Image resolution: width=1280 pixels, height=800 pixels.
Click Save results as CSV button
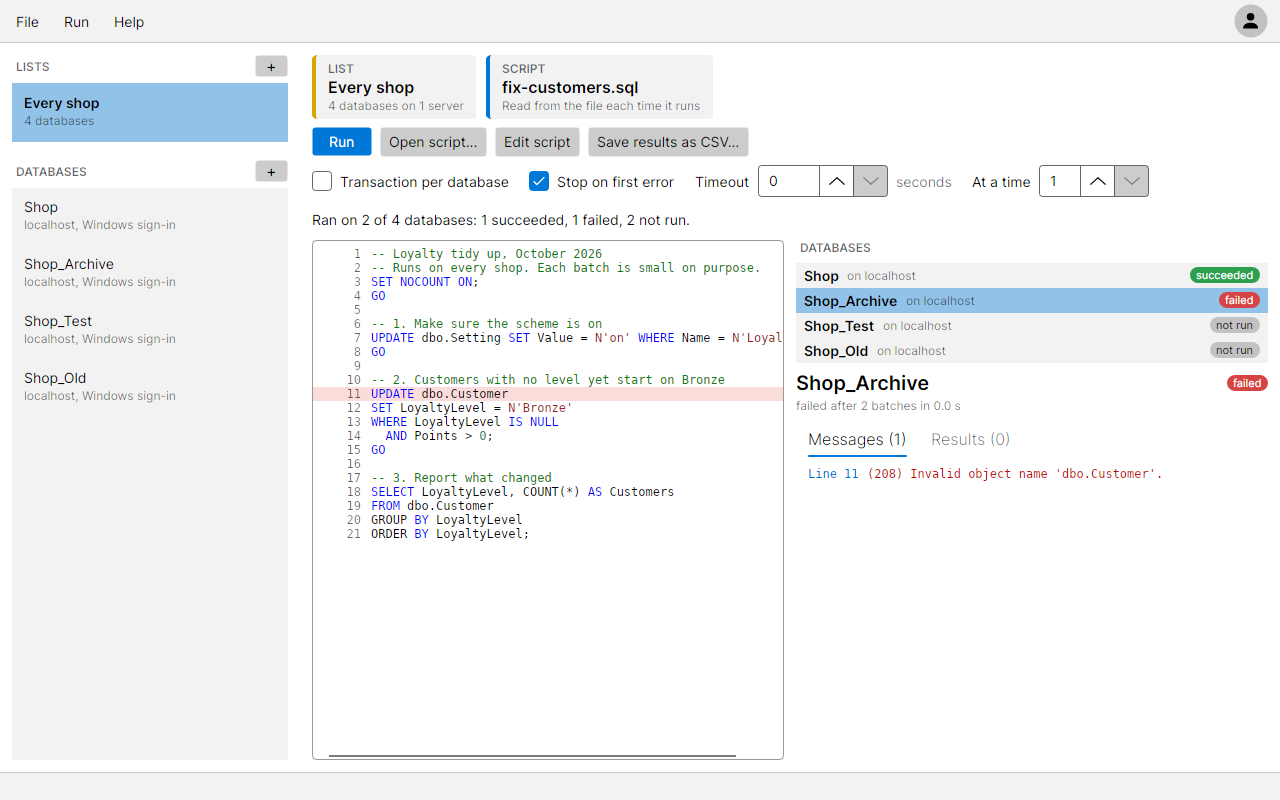668,141
